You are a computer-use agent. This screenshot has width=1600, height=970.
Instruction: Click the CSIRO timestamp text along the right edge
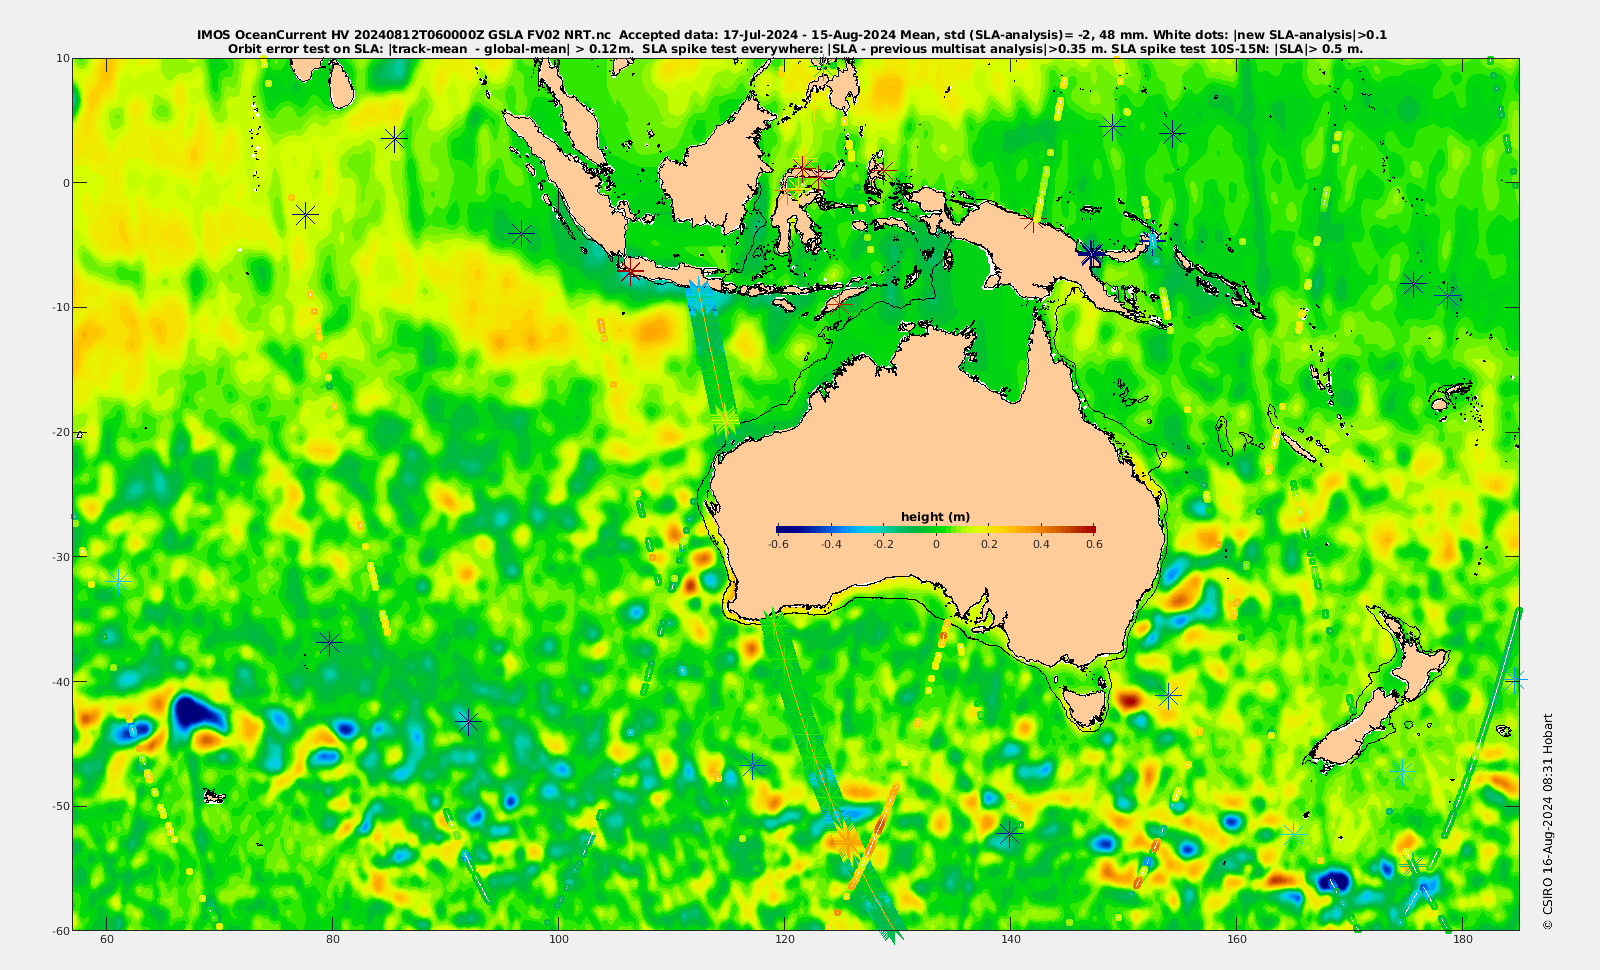point(1547,821)
